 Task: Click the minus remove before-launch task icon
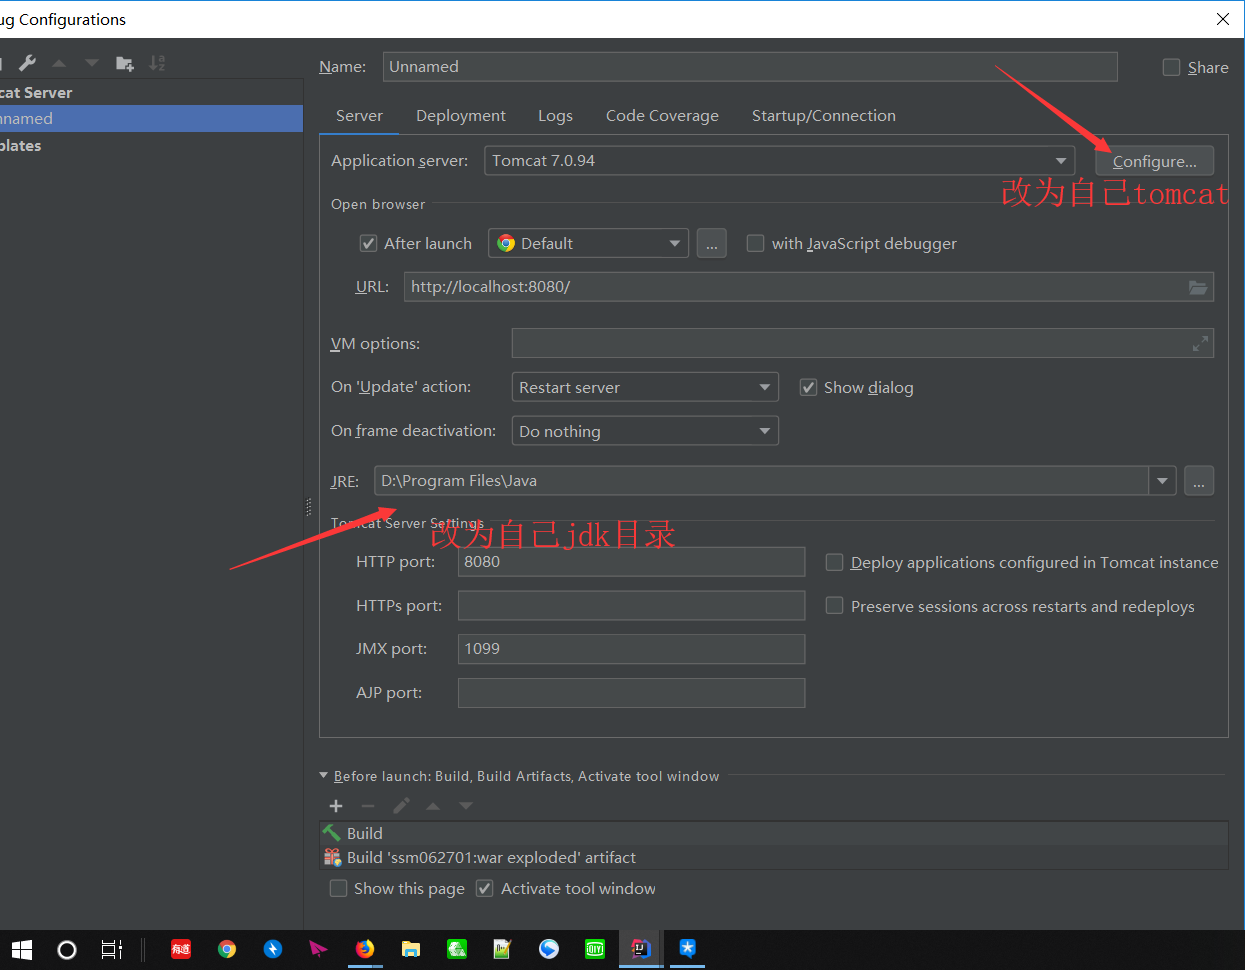point(368,806)
